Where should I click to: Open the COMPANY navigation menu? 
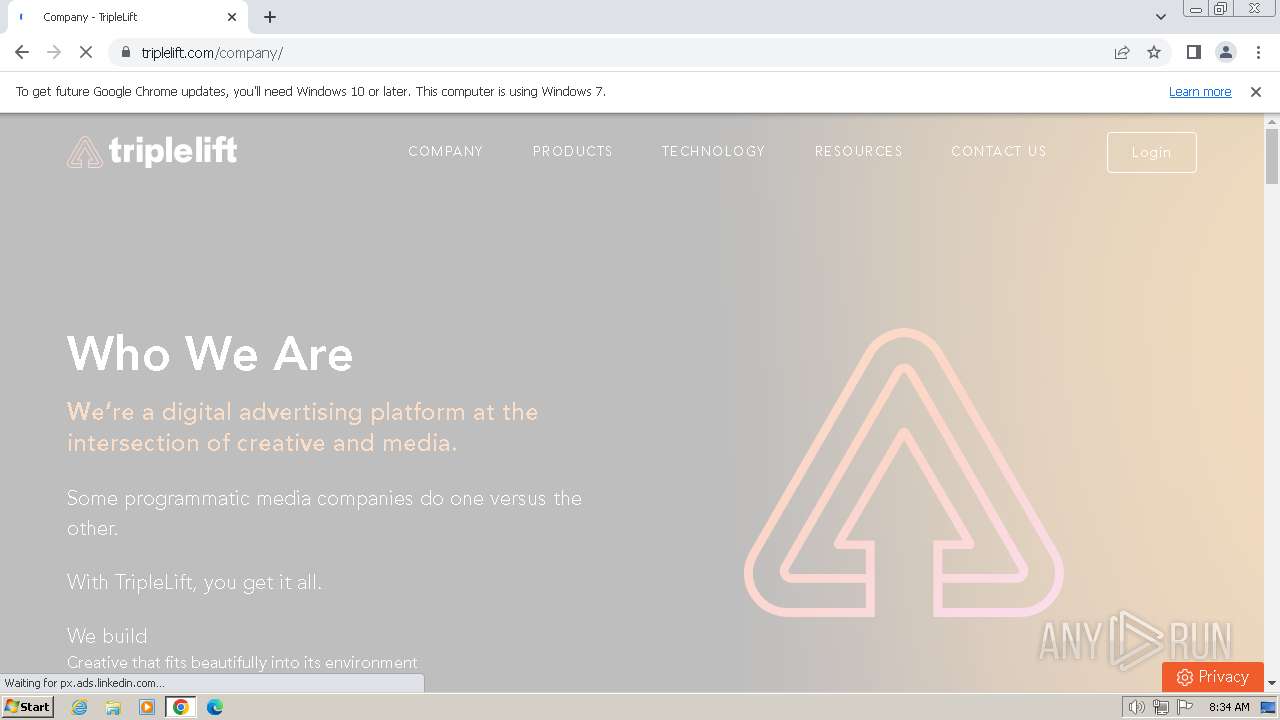coord(446,151)
